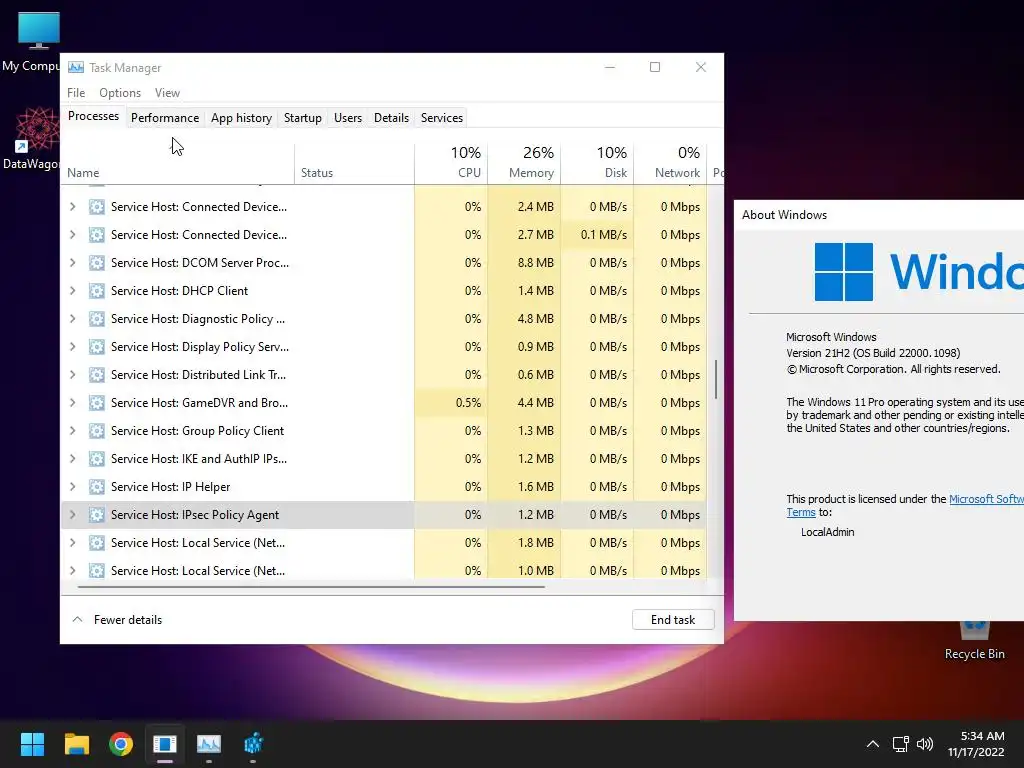Open the Start menu Windows logo
This screenshot has width=1024, height=768.
point(32,743)
